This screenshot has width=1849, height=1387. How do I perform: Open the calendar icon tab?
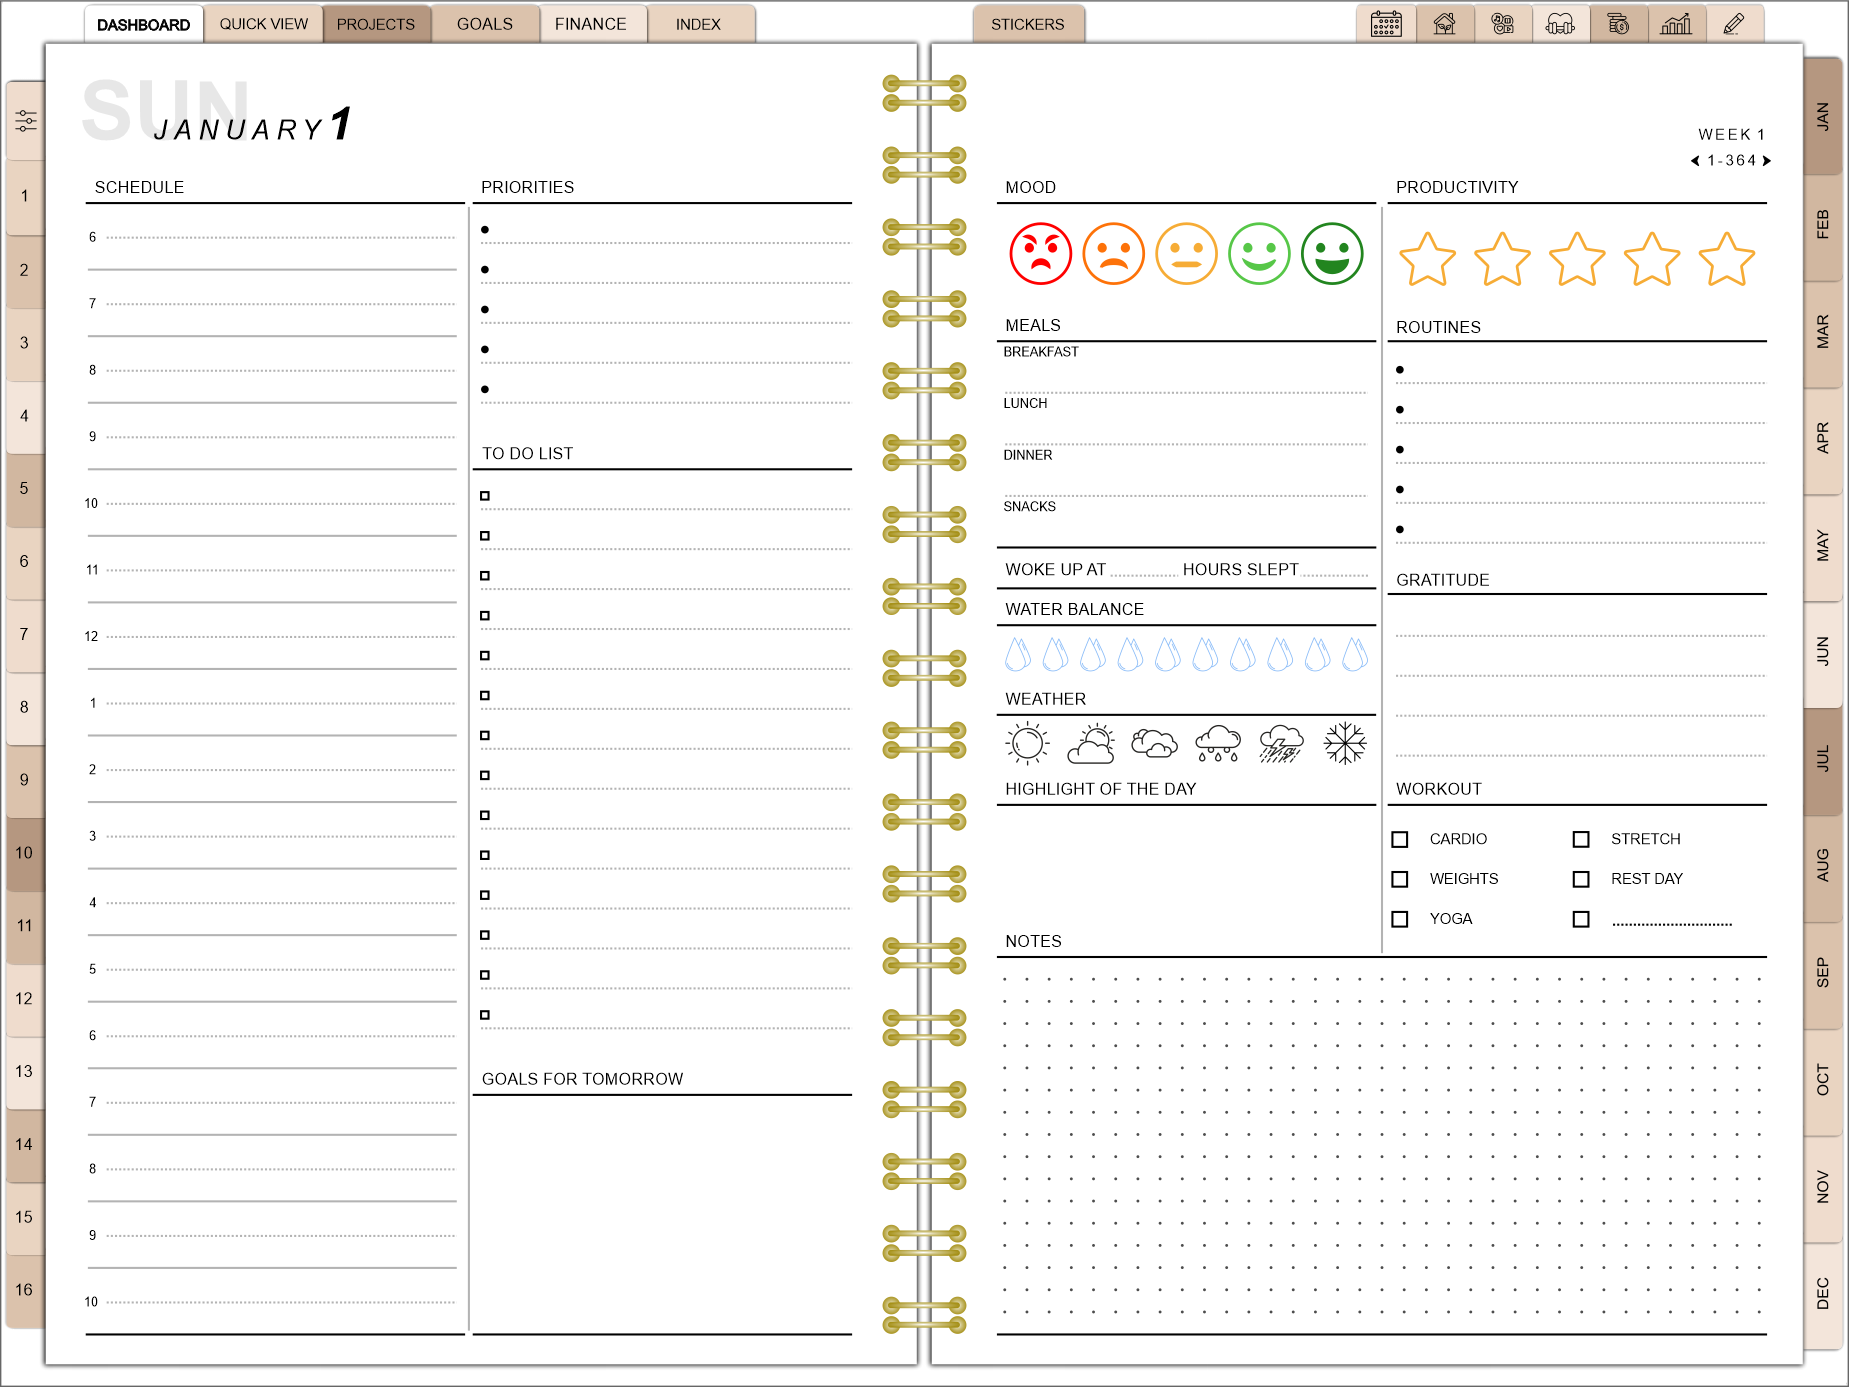pos(1386,24)
